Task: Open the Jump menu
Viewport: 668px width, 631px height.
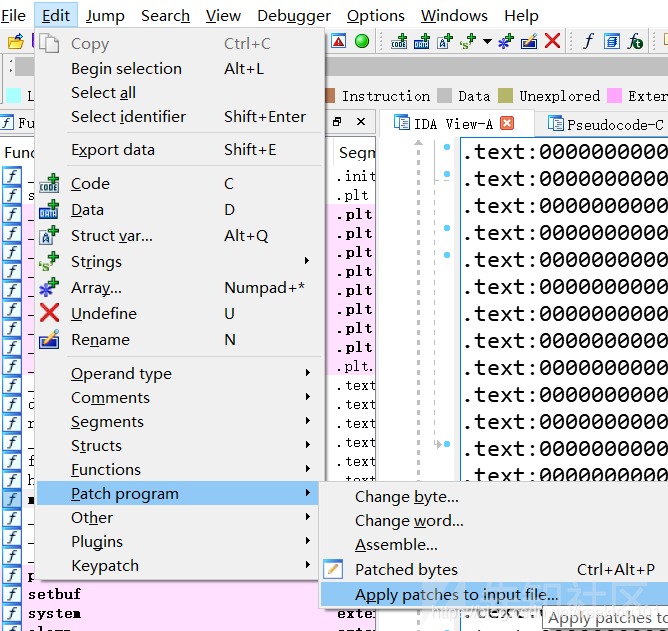Action: (105, 16)
